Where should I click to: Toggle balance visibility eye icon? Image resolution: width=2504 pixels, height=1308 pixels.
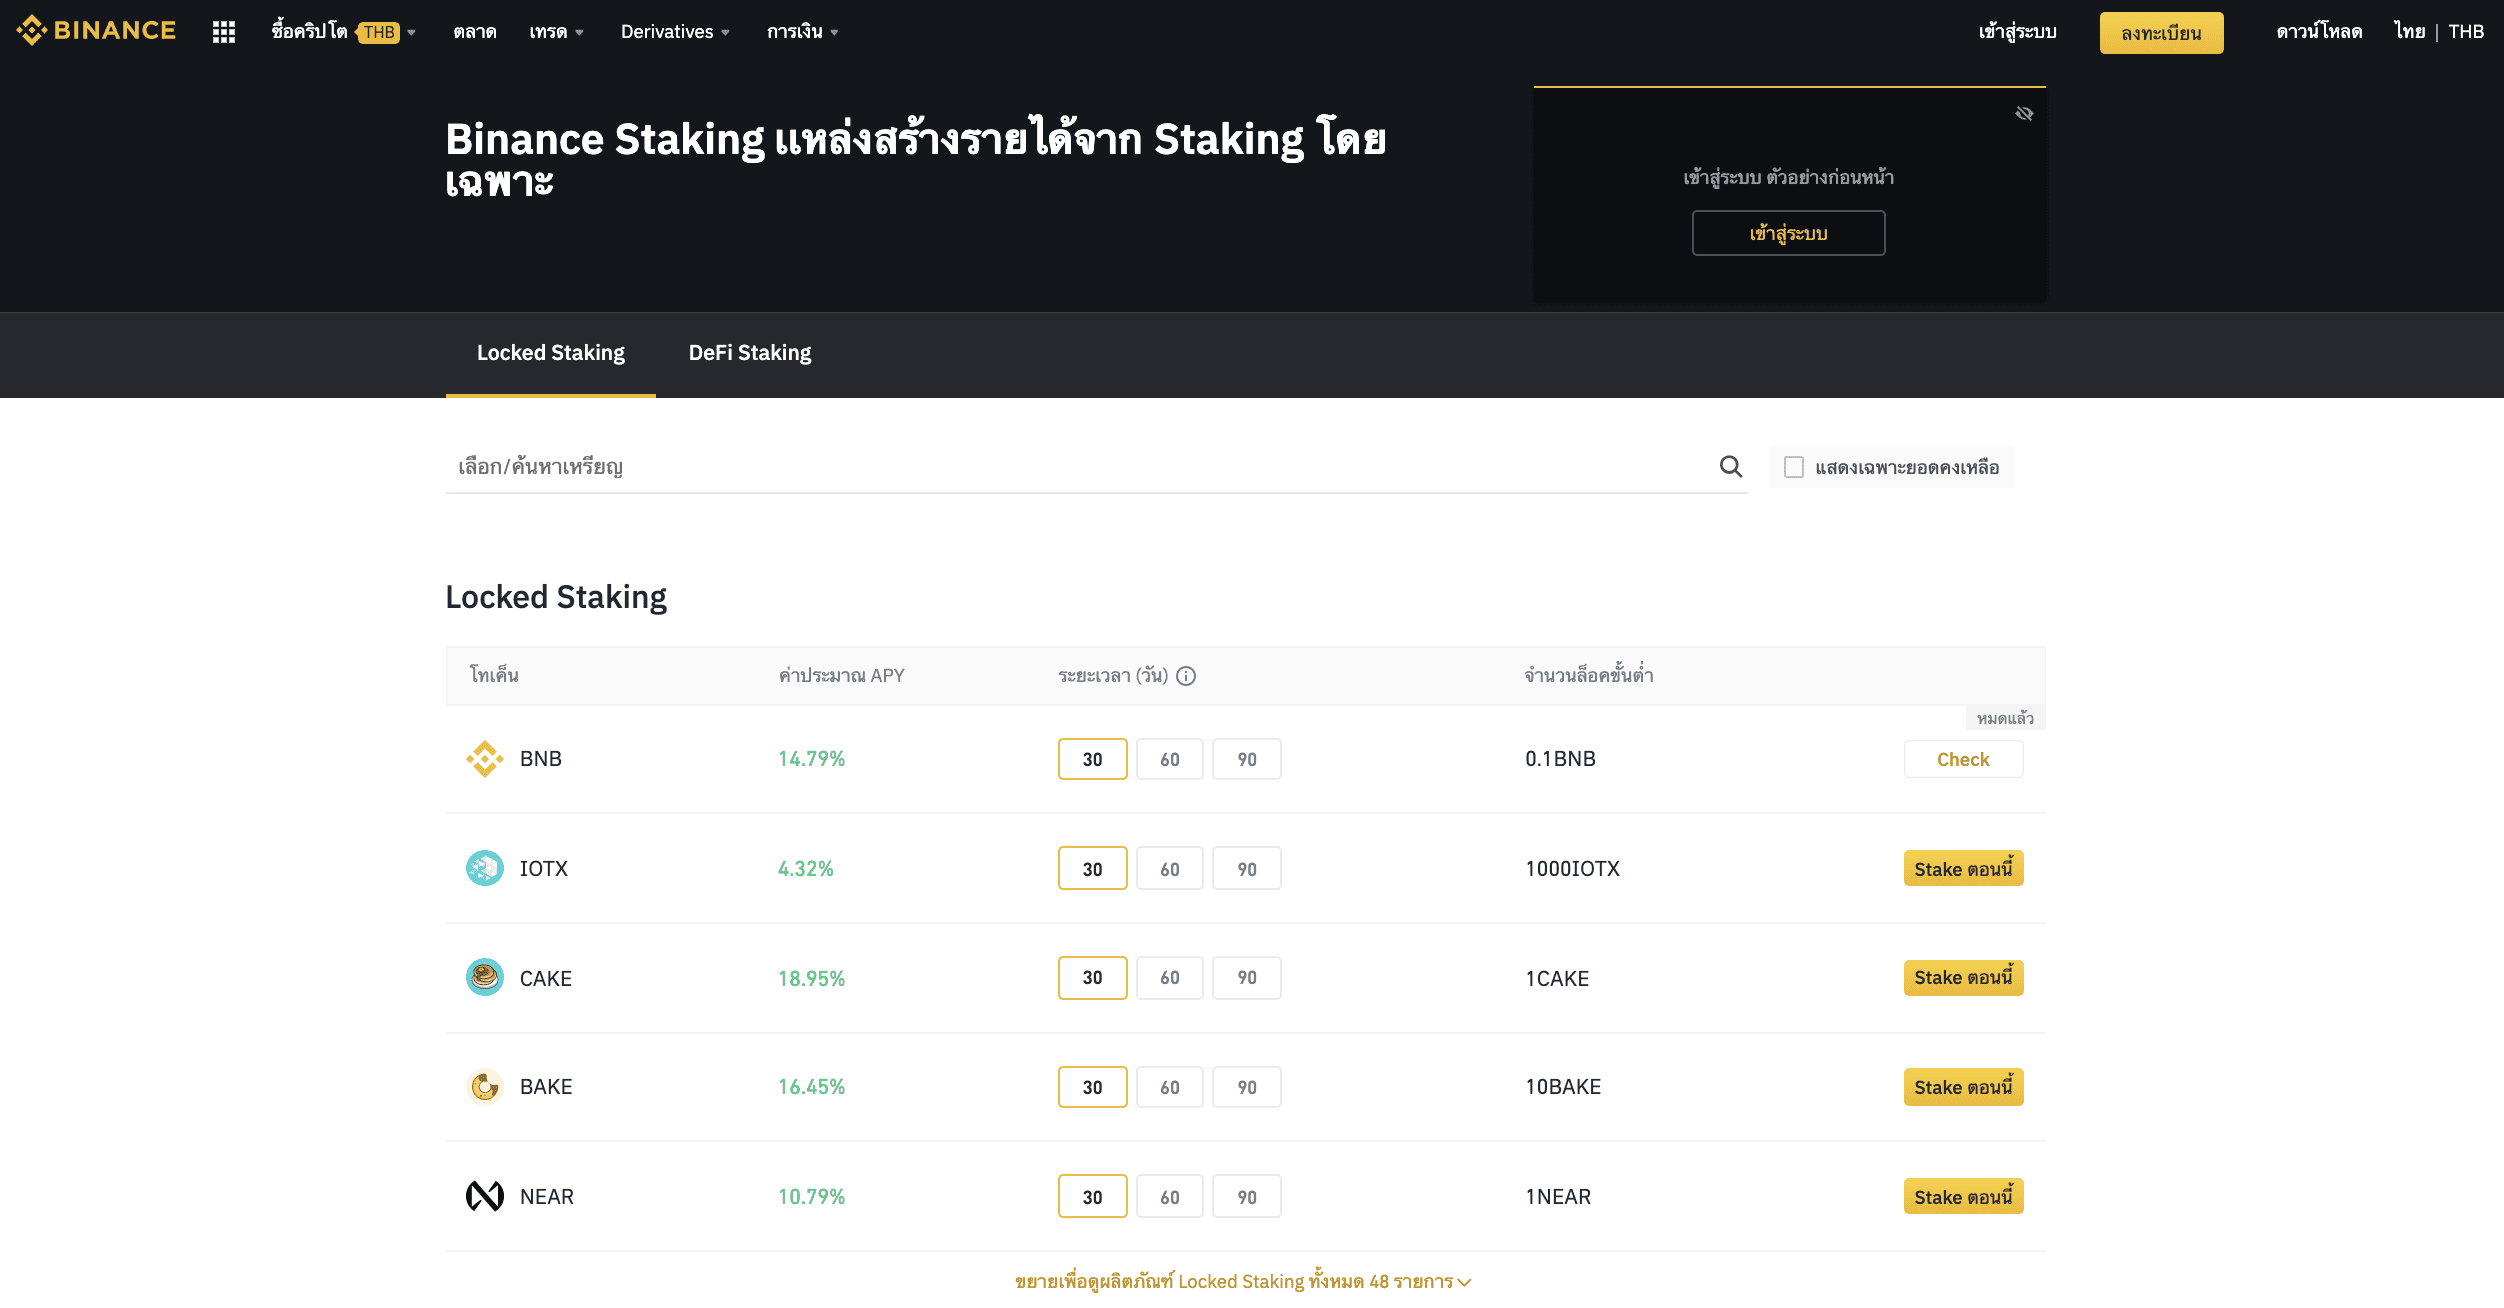(x=2024, y=114)
